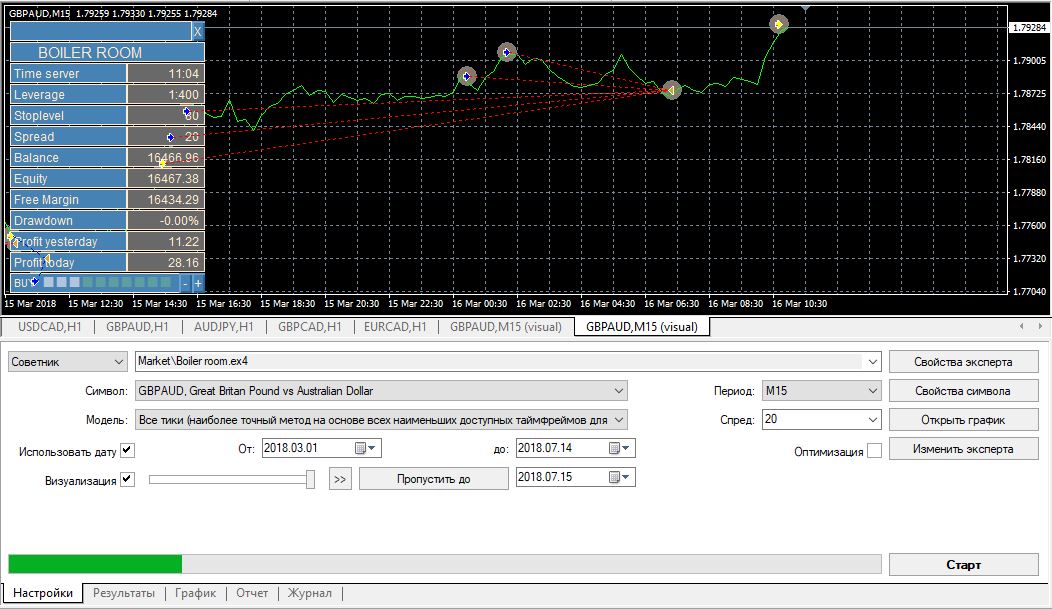Click the 'Свойства эксперта' button
The image size is (1052, 609).
pos(963,362)
